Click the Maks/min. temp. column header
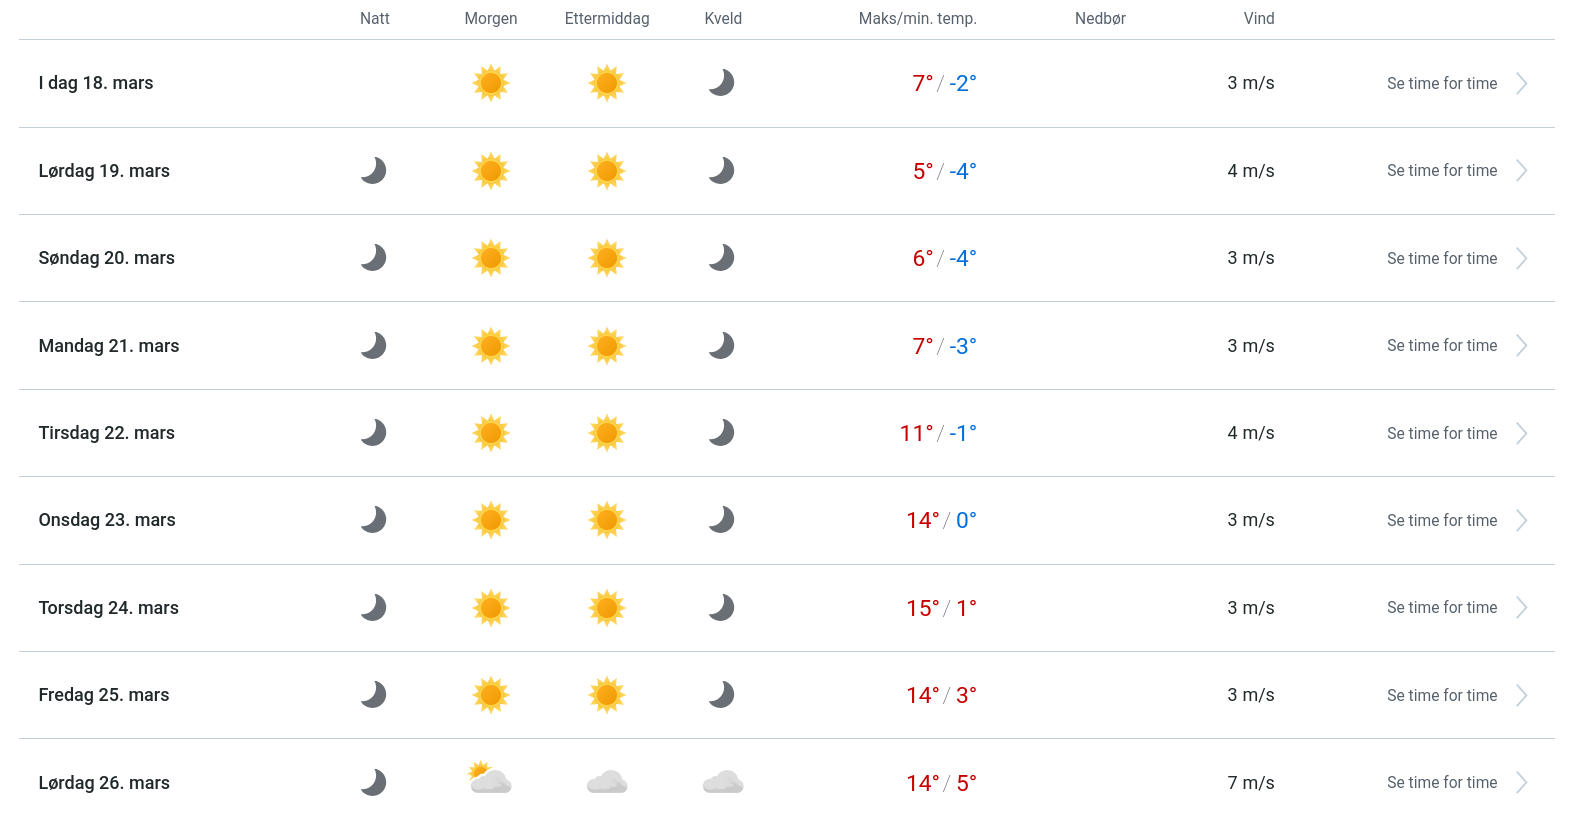Screen dimensions: 1574x825 [x=917, y=19]
